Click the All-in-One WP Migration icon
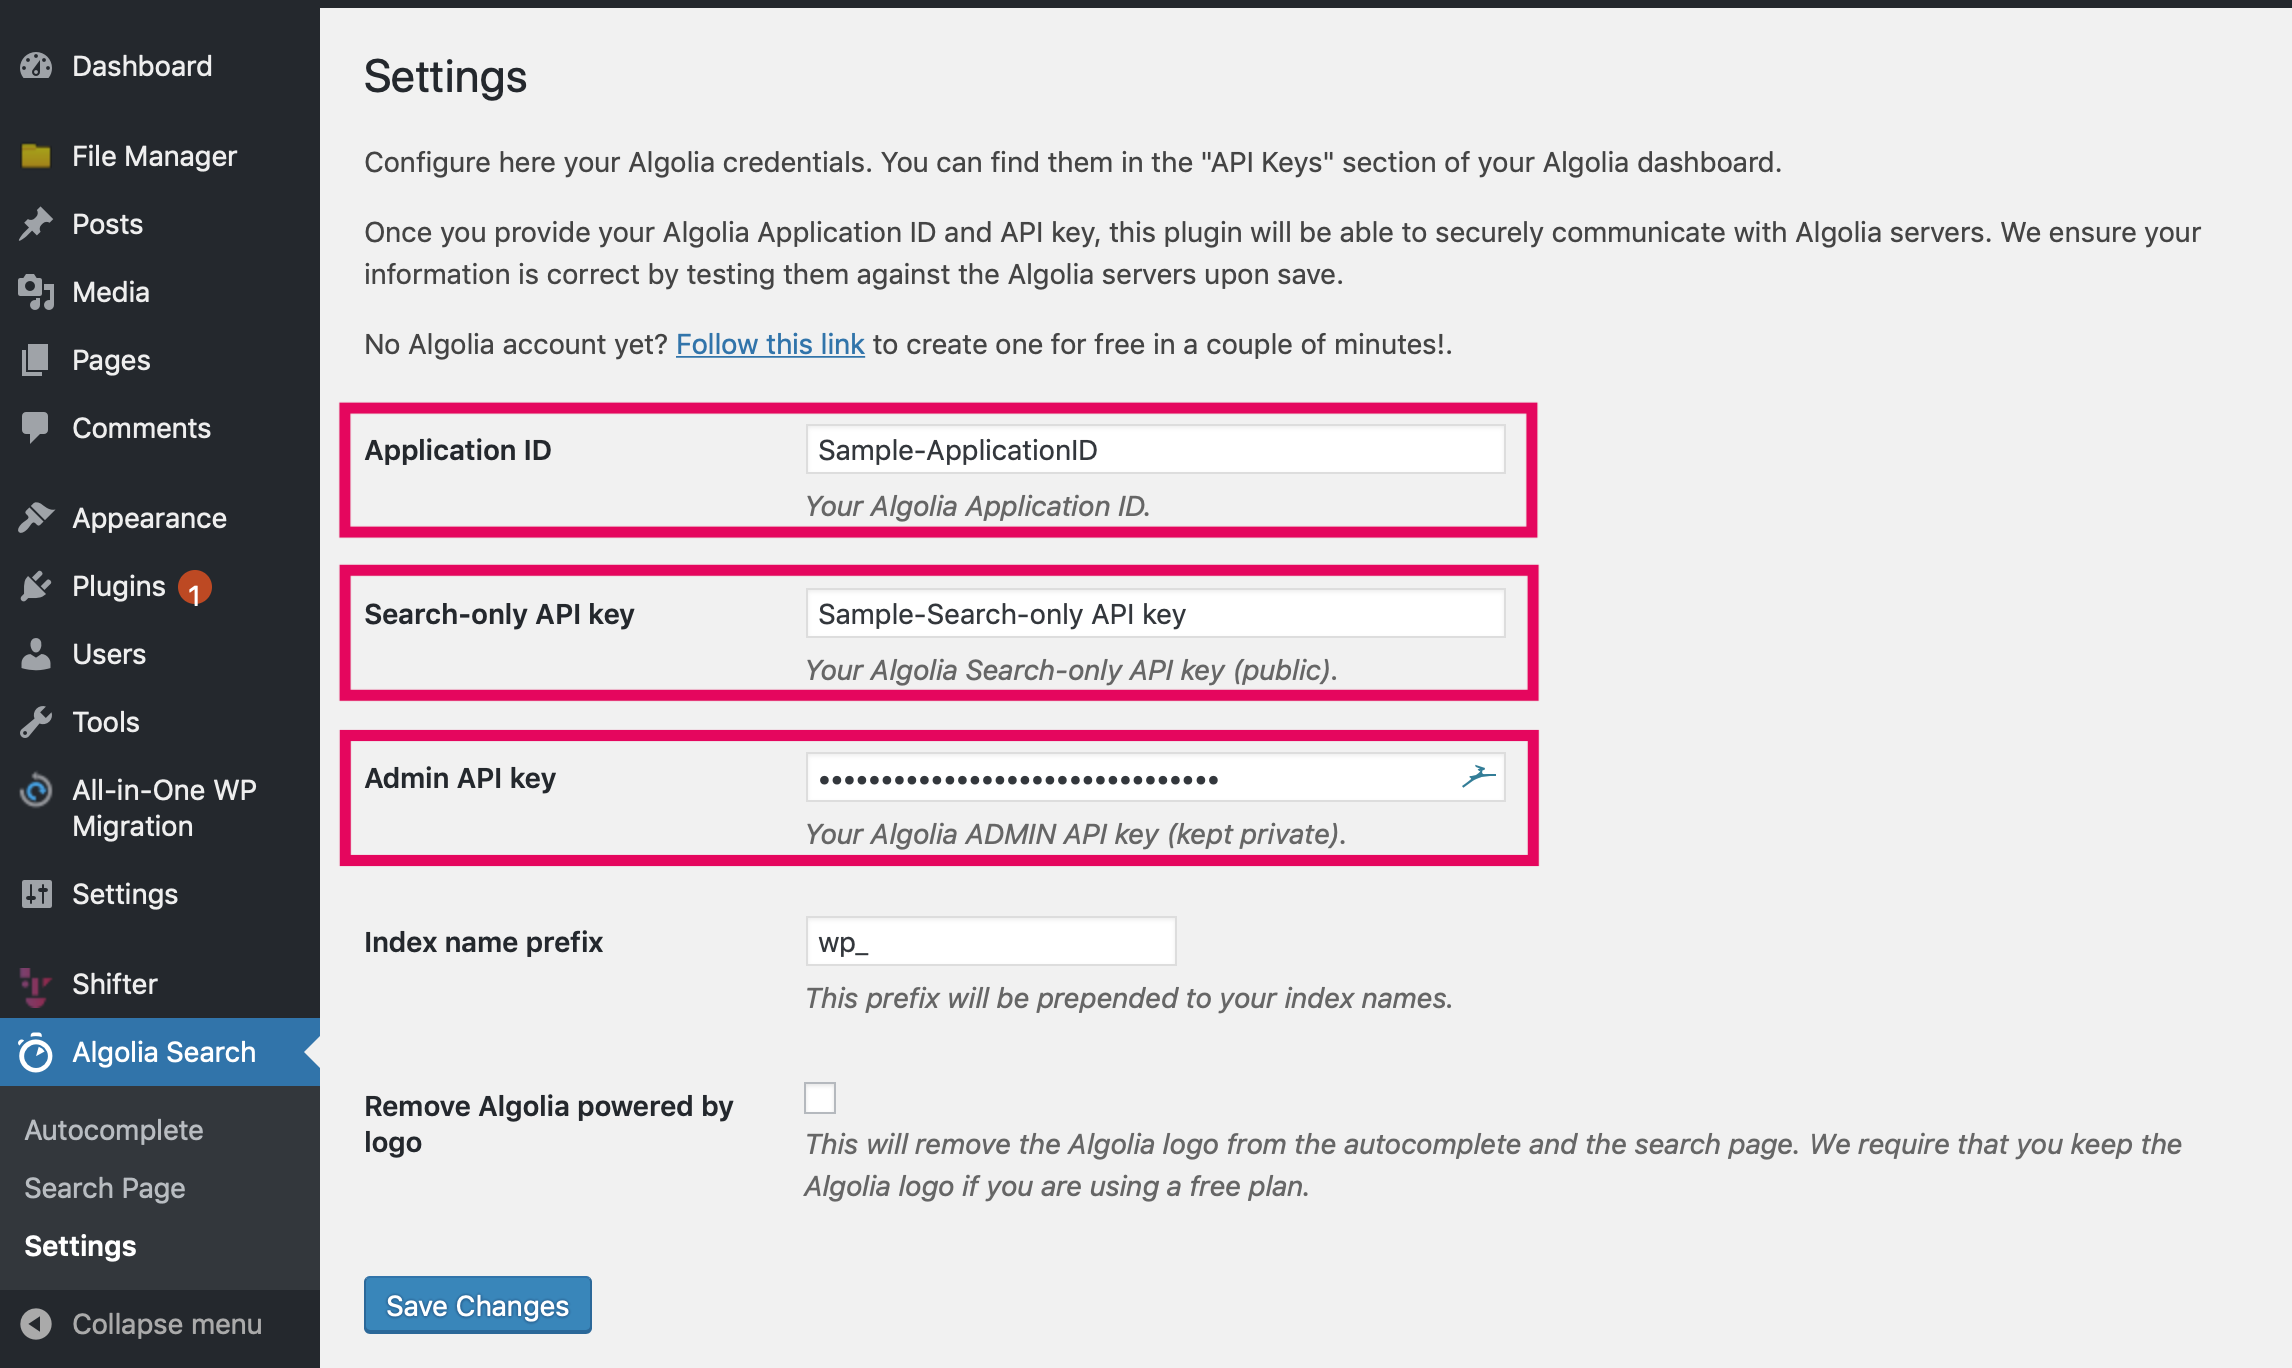2292x1368 pixels. point(36,790)
